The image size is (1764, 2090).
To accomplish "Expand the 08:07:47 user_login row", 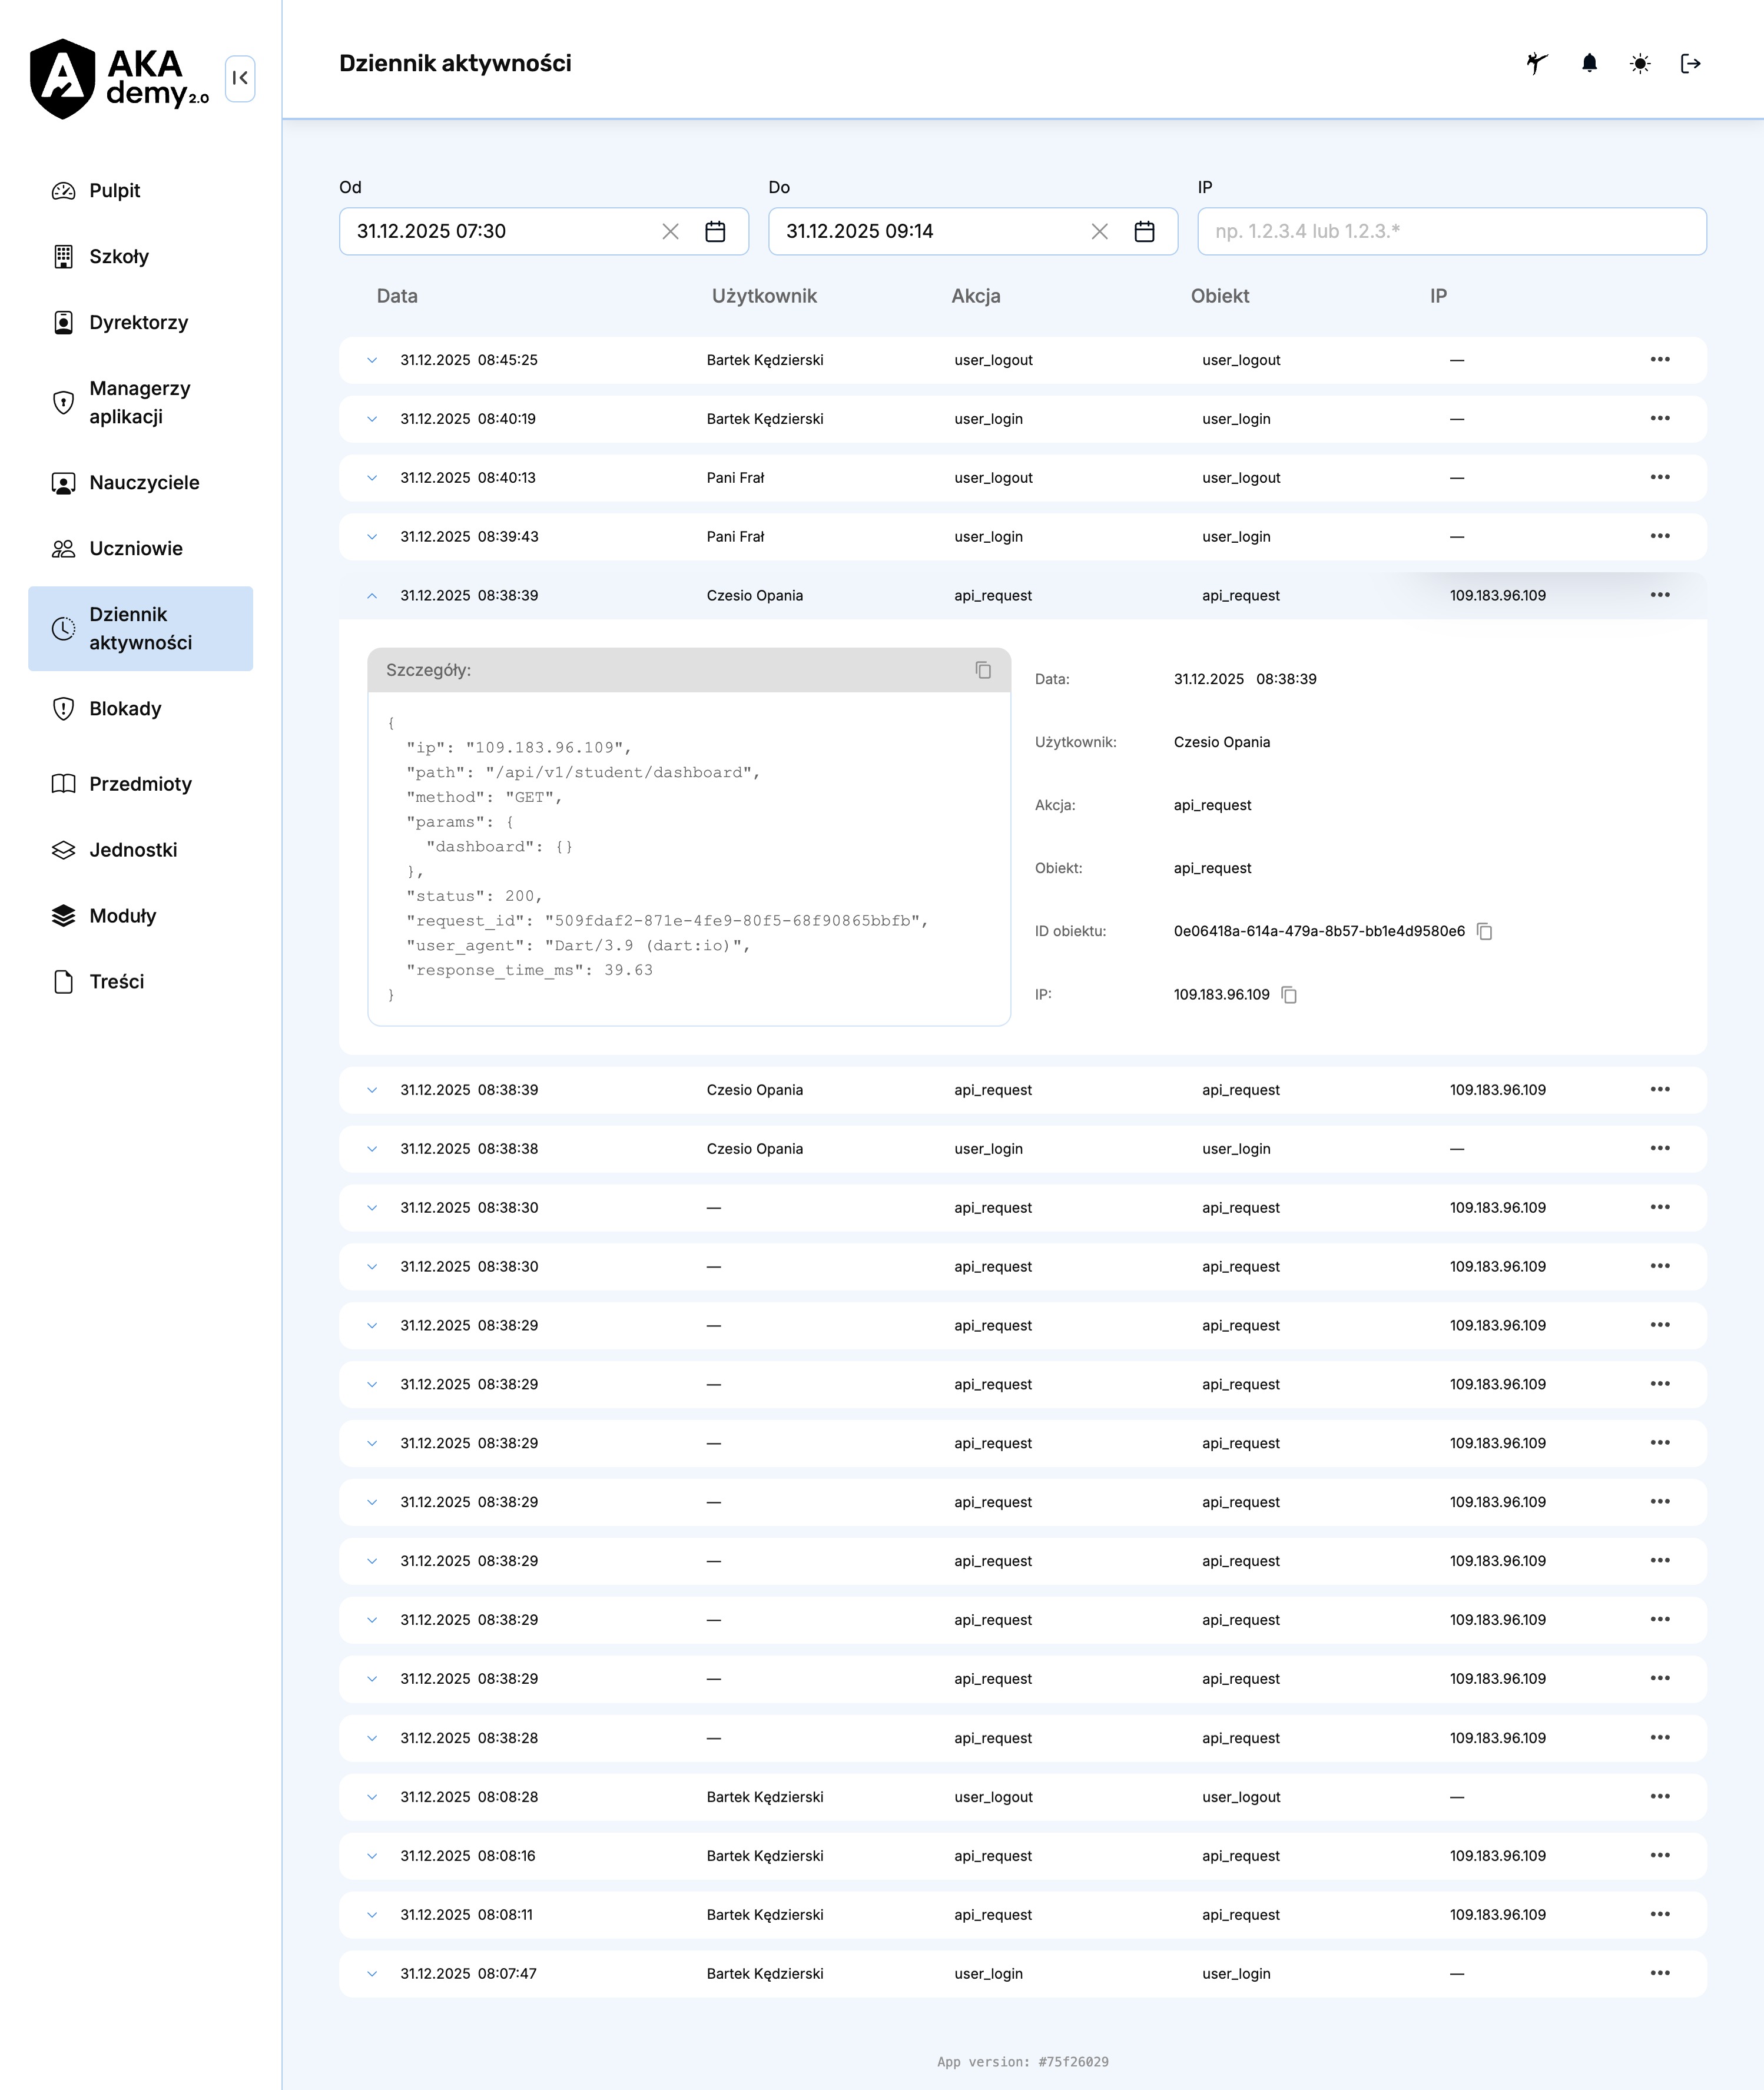I will click(372, 1973).
